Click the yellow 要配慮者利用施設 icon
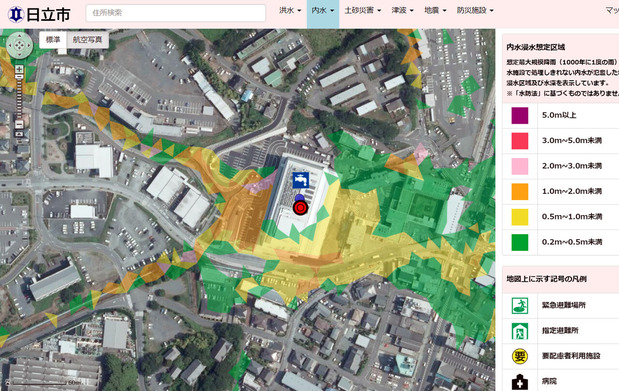This screenshot has height=391, width=619. click(x=520, y=356)
